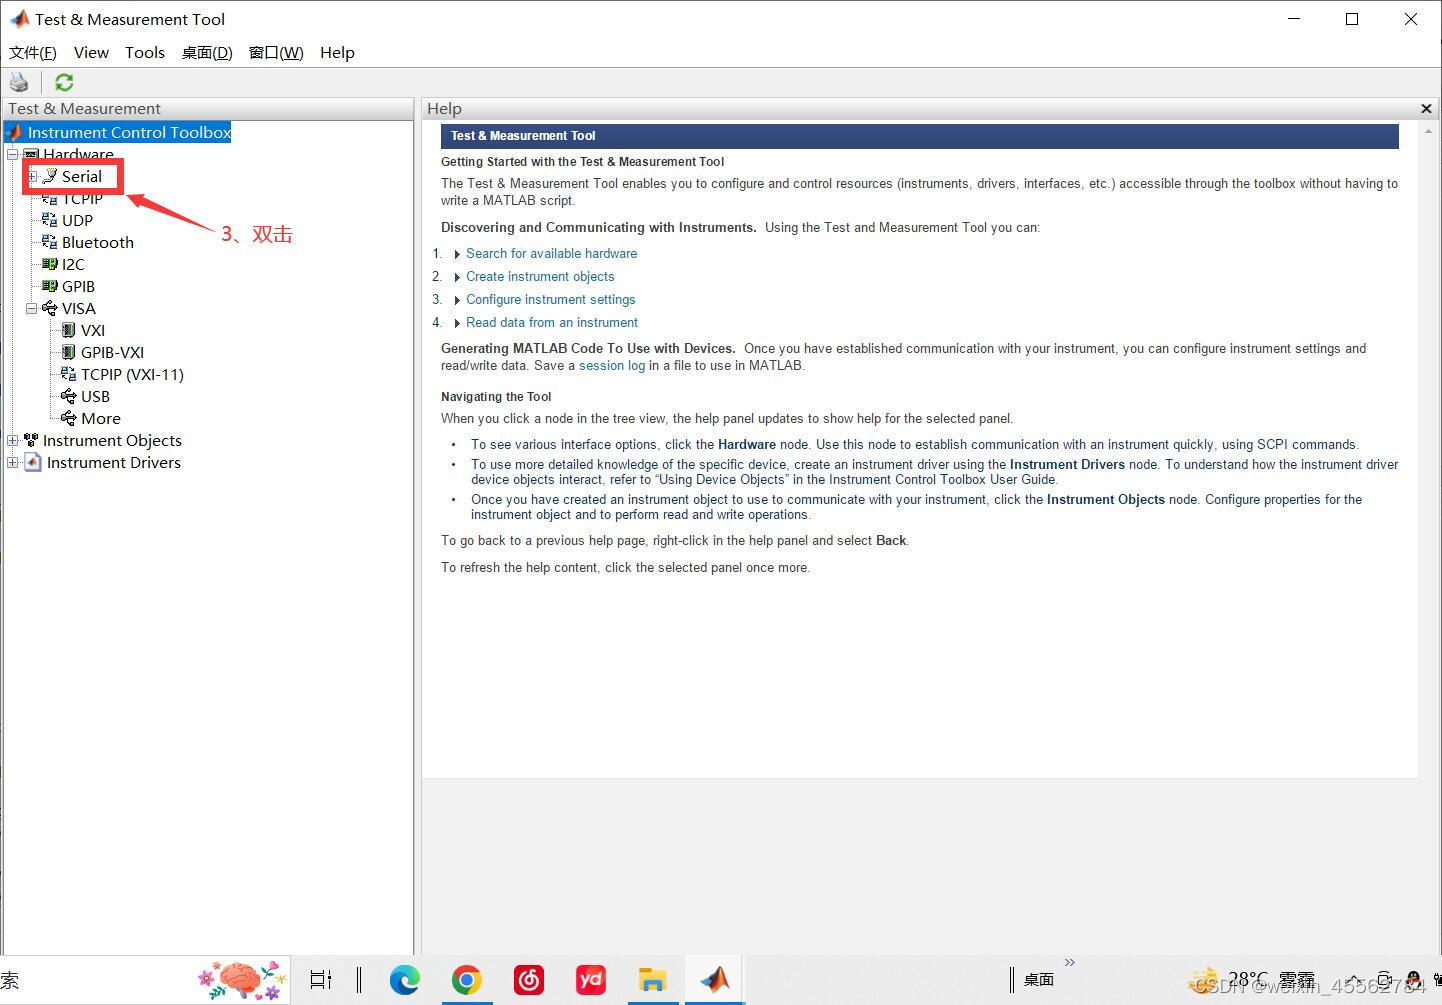The image size is (1442, 1005).
Task: Click the Bluetooth interface icon
Action: coord(50,242)
